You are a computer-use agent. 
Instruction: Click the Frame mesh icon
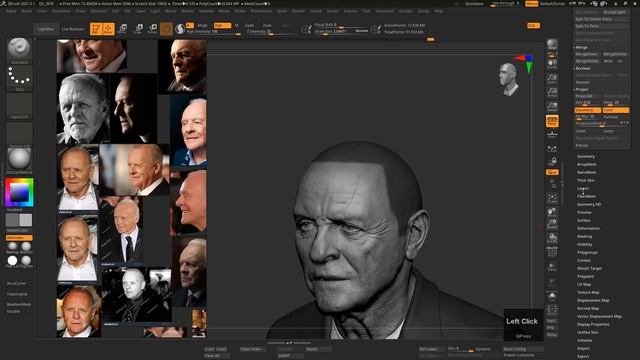(x=552, y=198)
